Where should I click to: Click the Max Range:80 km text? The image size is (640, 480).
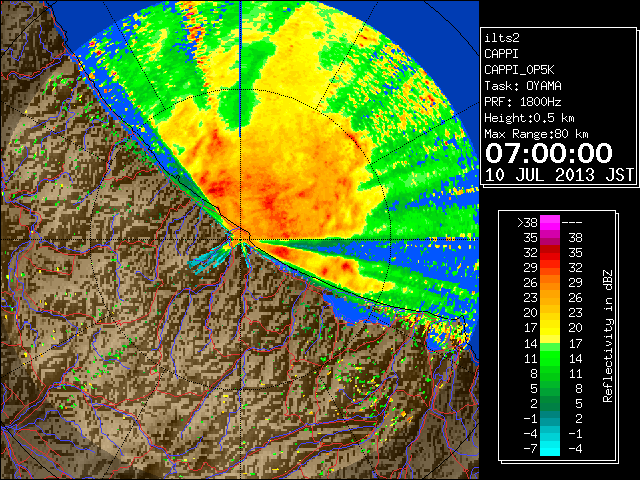coord(536,134)
